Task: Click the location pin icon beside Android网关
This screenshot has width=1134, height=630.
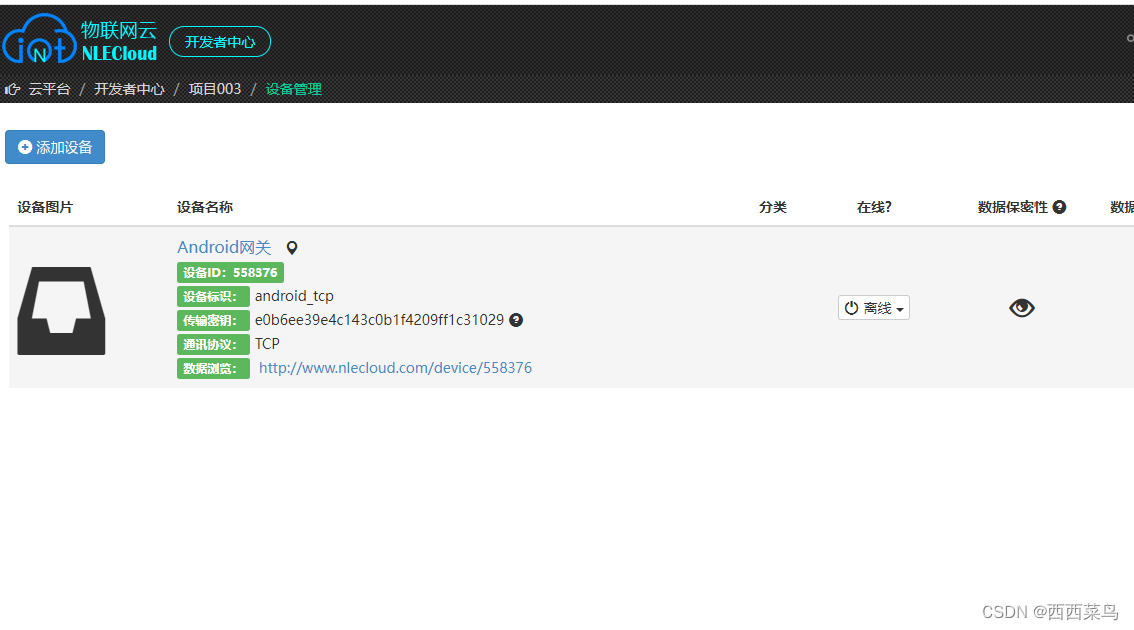Action: (x=292, y=248)
